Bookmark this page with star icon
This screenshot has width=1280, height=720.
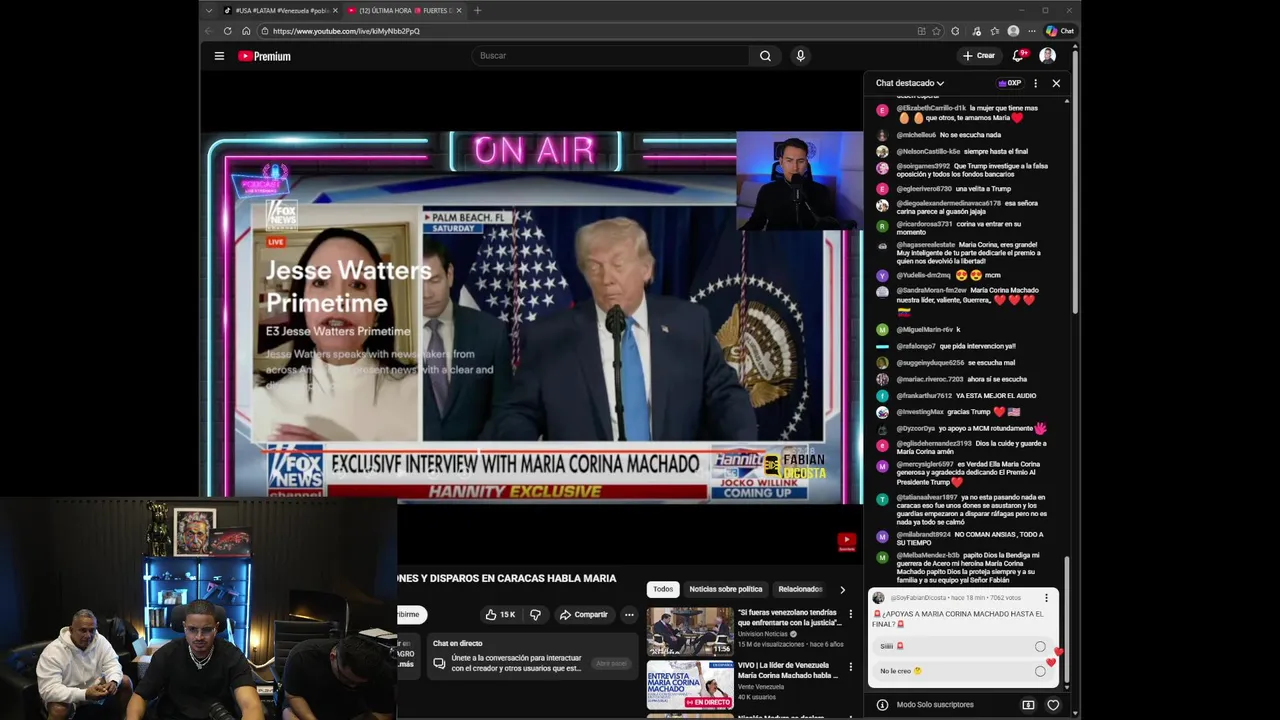936,31
